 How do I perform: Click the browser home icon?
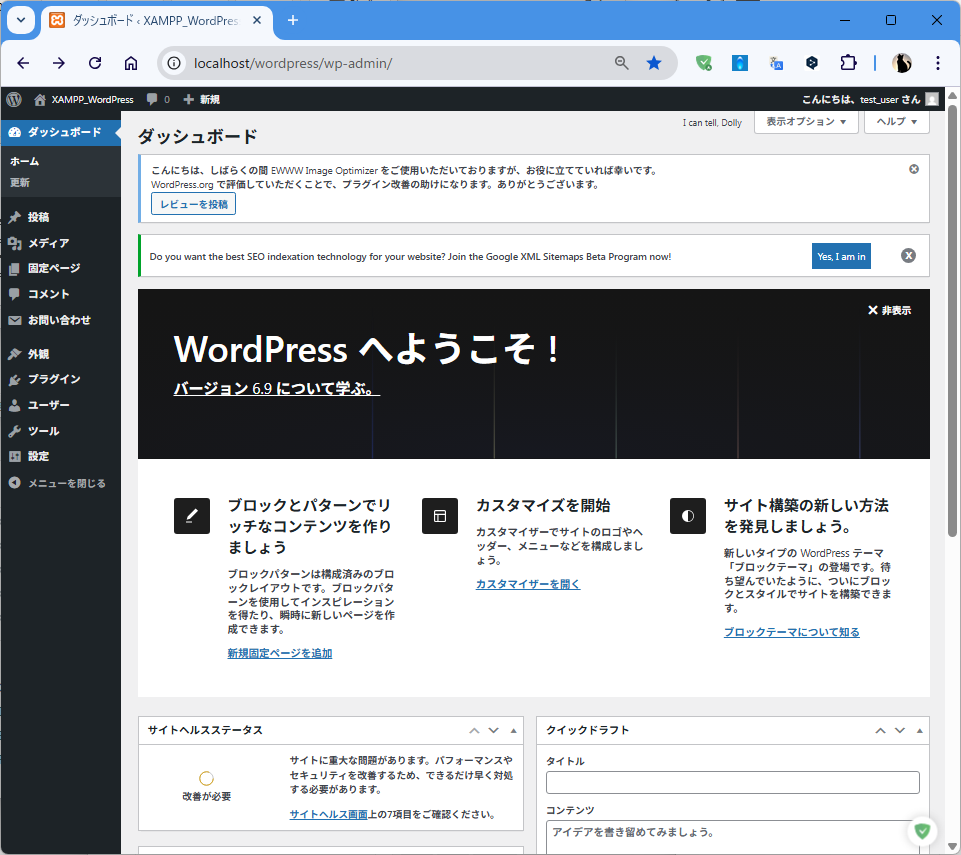click(131, 63)
